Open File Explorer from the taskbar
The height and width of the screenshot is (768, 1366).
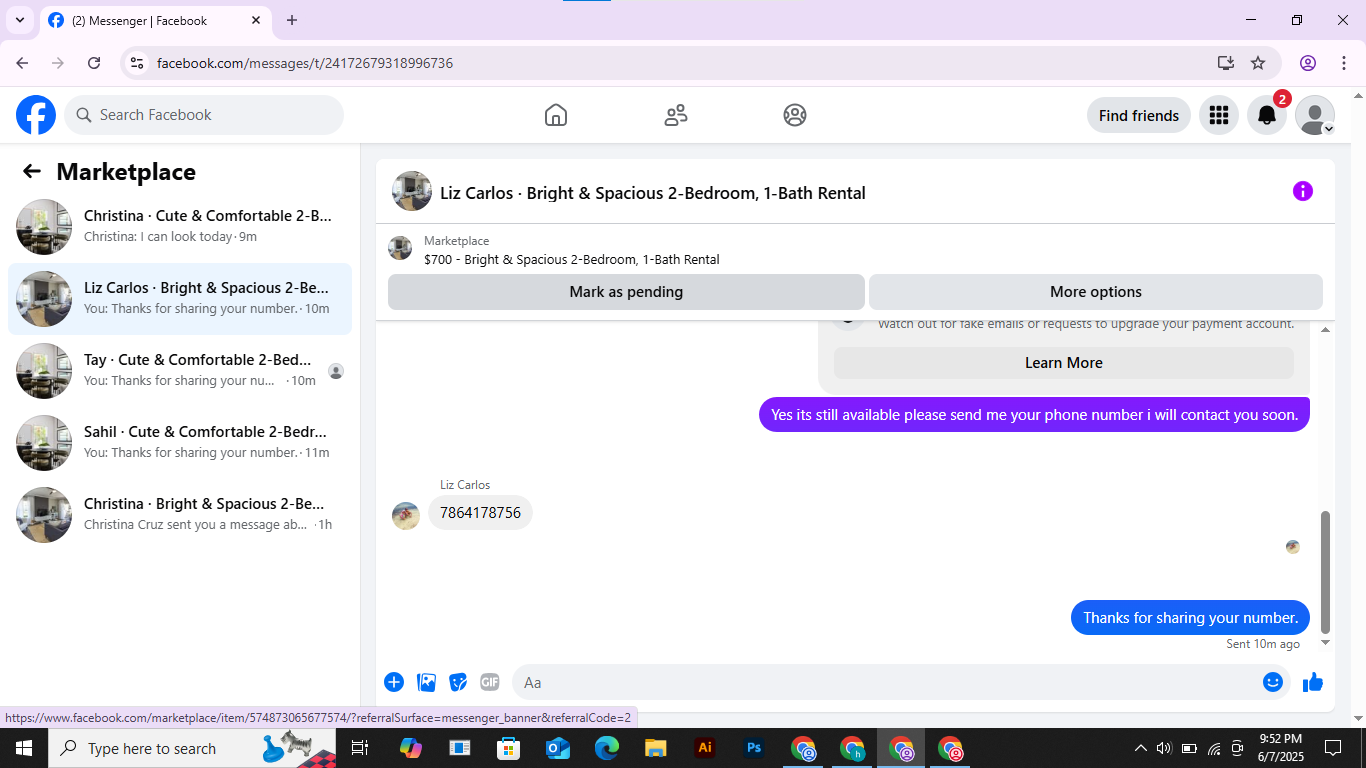coord(656,748)
